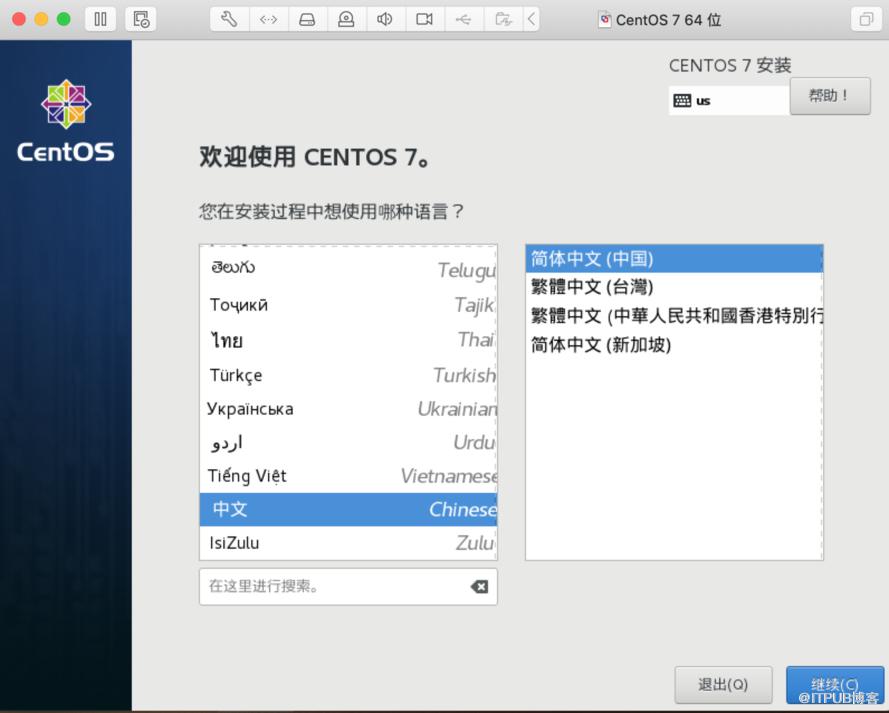This screenshot has height=713, width=889.
Task: Choose 简体中文 (中国) locale
Action: coord(674,258)
